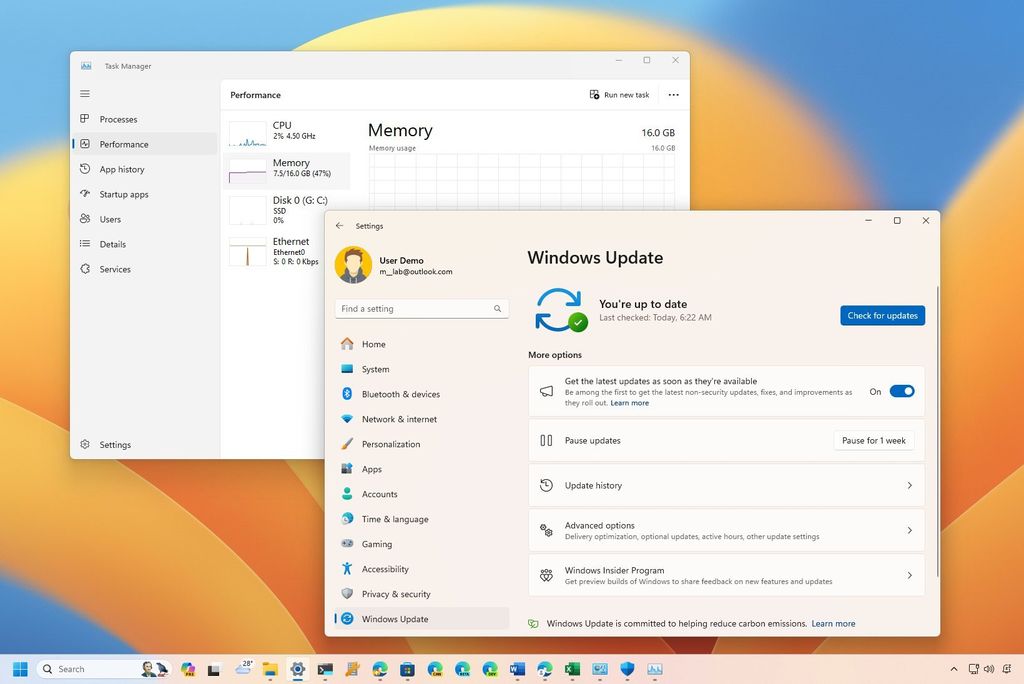Viewport: 1024px width, 684px height.
Task: Disable getting latest updates as soon as available
Action: pyautogui.click(x=901, y=391)
